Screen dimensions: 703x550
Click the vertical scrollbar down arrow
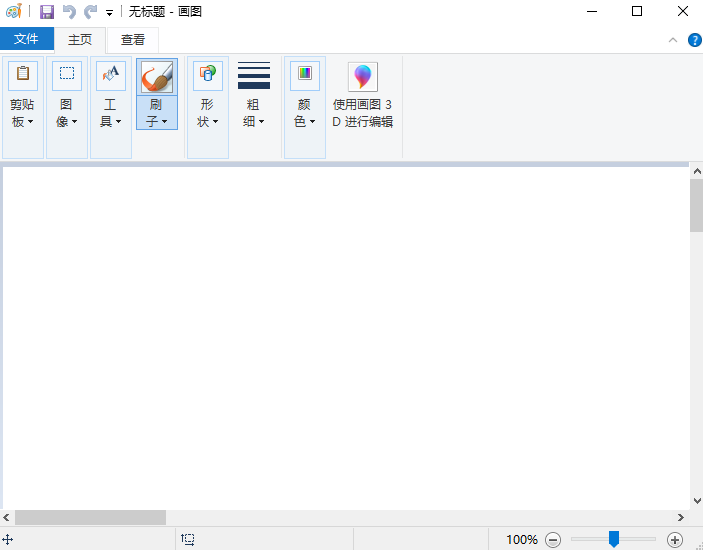(x=697, y=501)
